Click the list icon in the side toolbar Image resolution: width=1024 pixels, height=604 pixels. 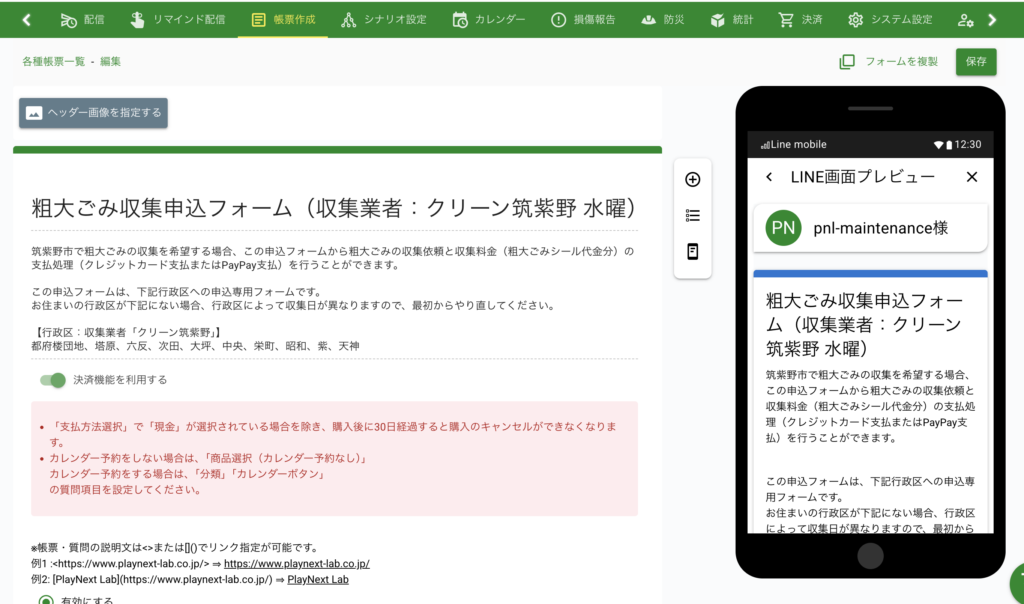click(692, 215)
